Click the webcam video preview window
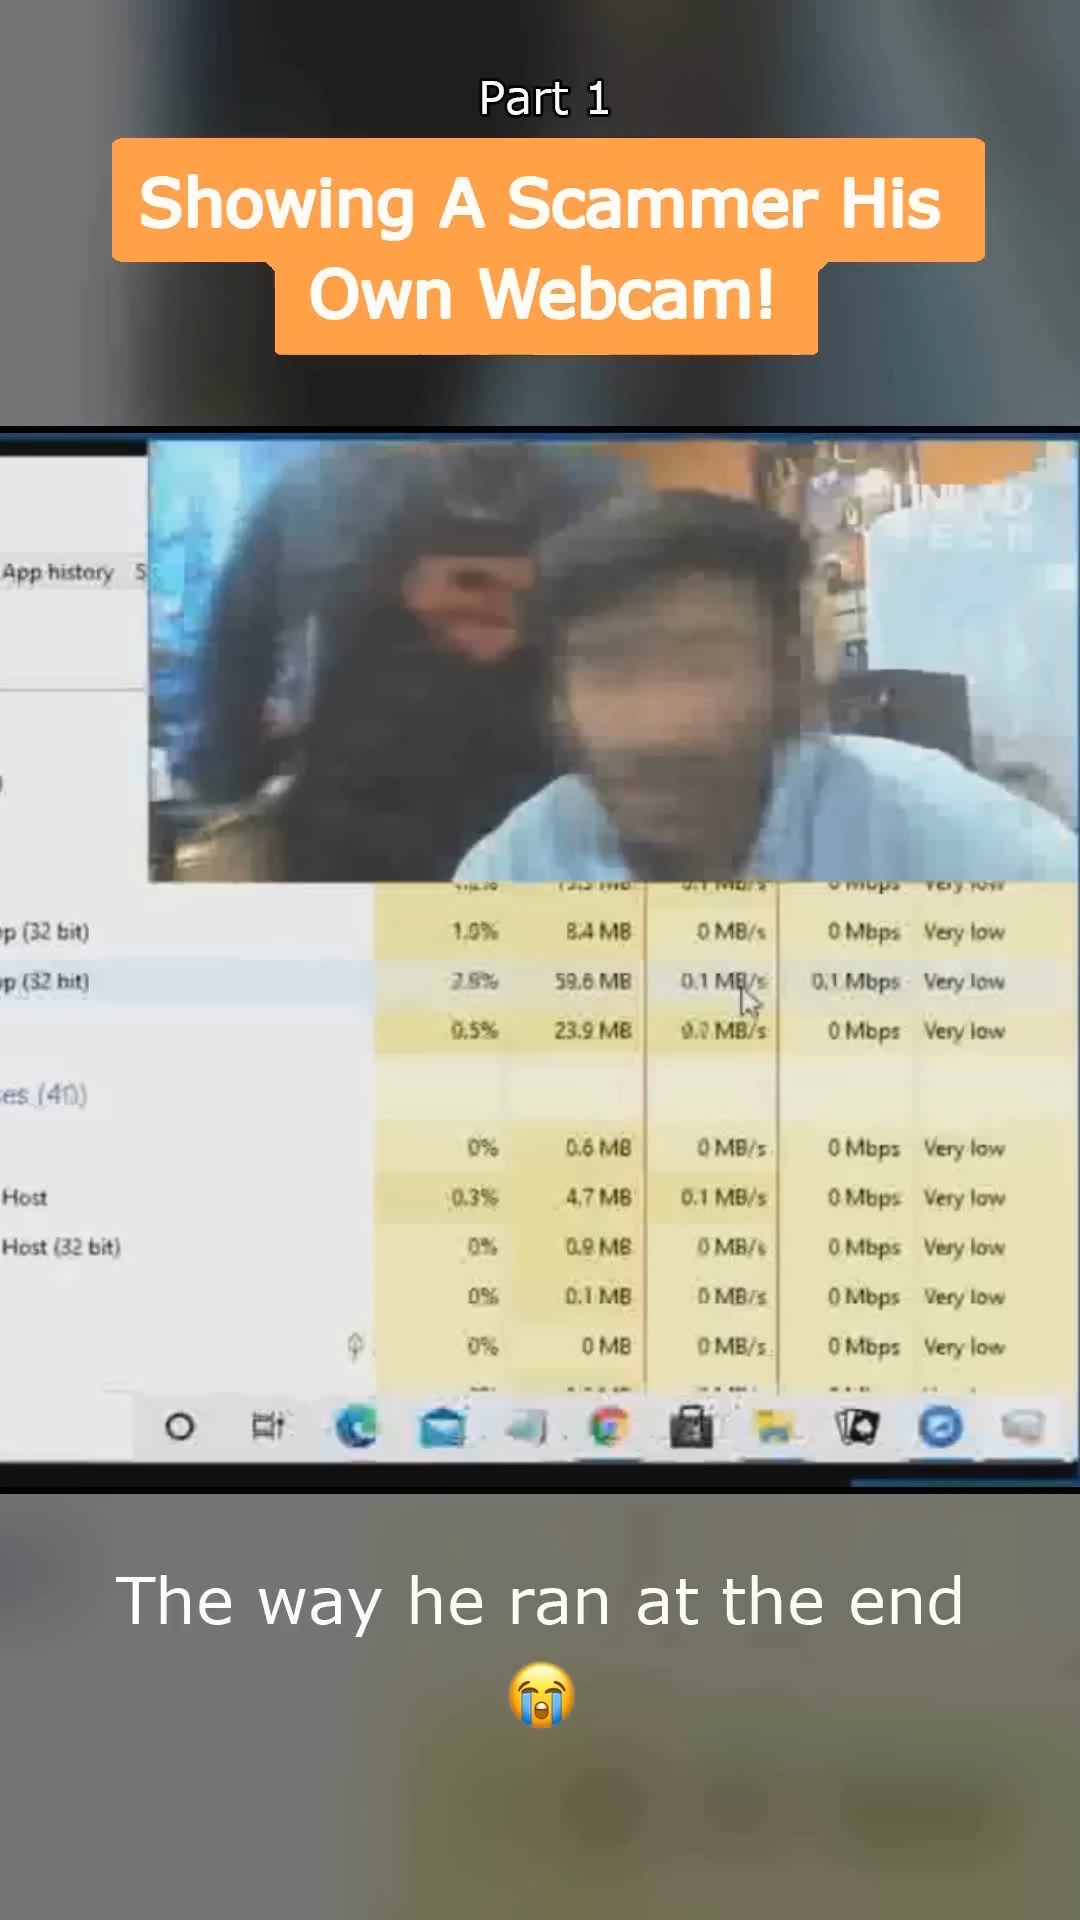The image size is (1080, 1920). pos(613,661)
